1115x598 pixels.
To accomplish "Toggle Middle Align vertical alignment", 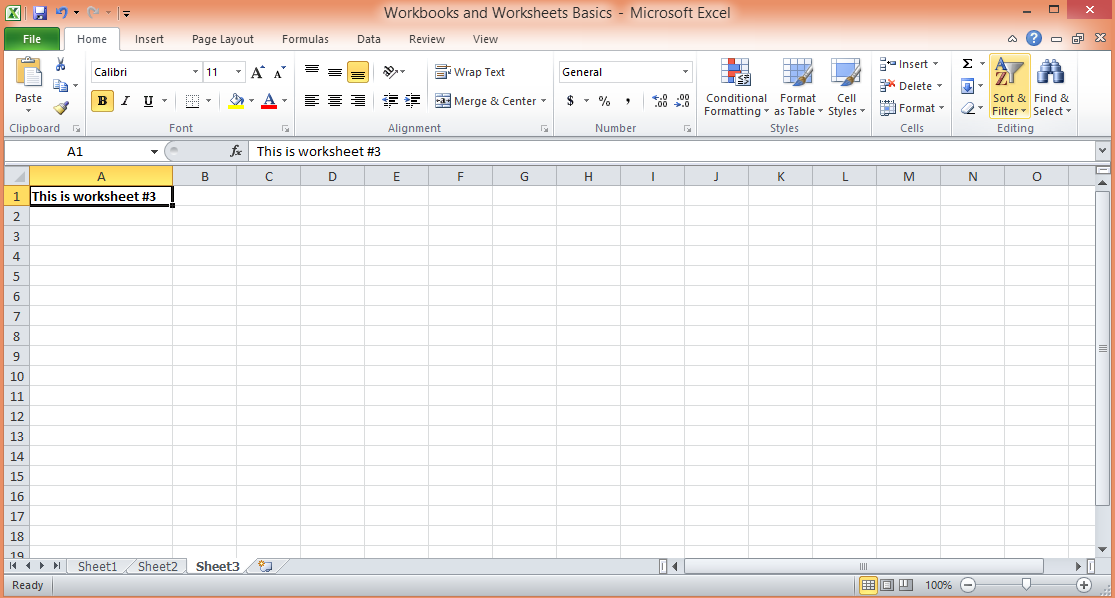I will (335, 72).
